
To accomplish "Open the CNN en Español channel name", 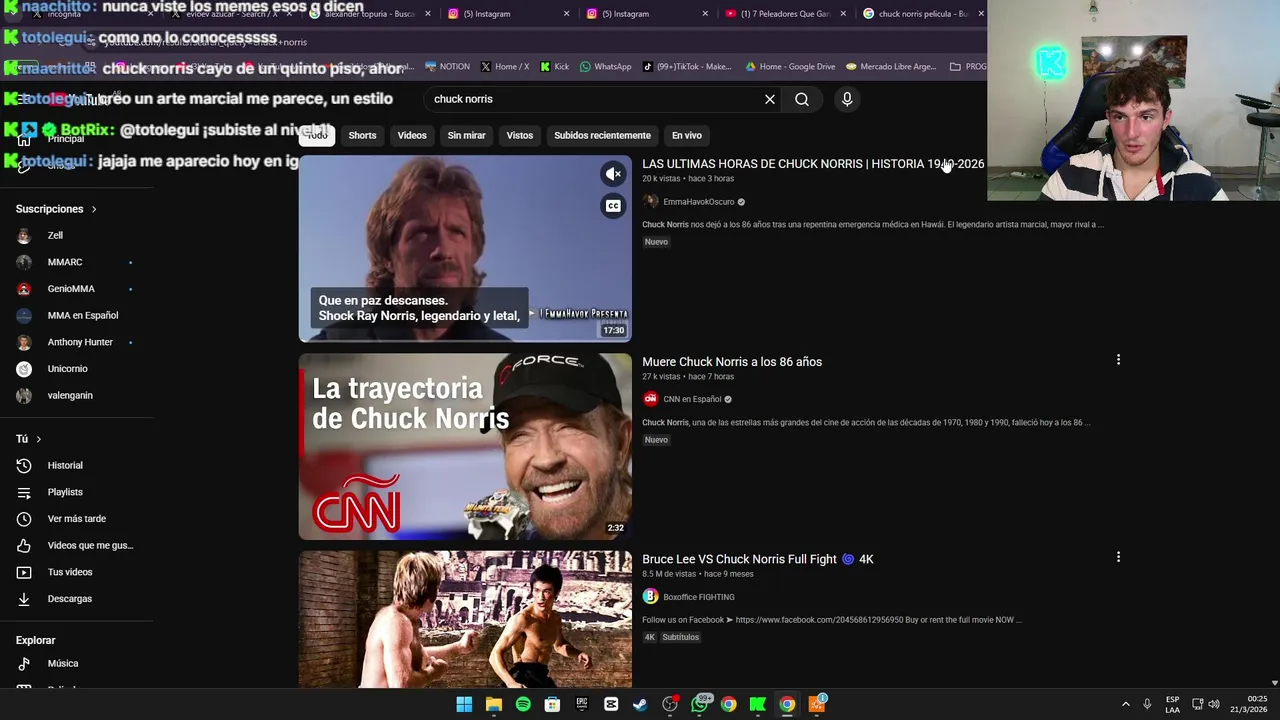I will [692, 400].
